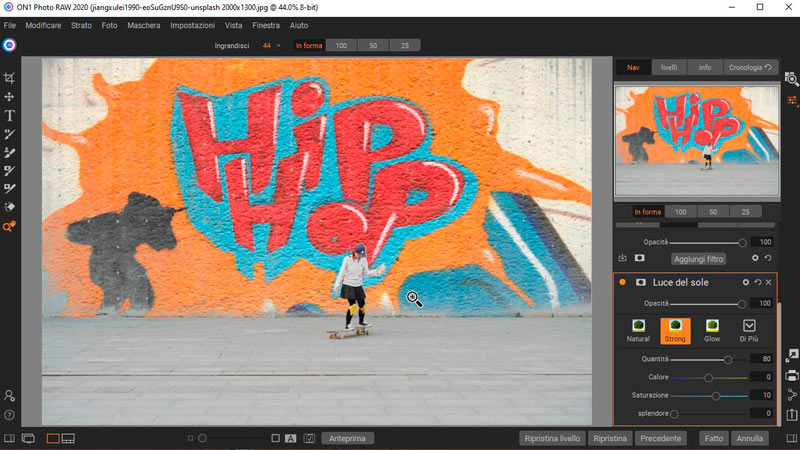Toggle Luce del sole filter on/off orange dot
The height and width of the screenshot is (450, 800).
[x=622, y=282]
